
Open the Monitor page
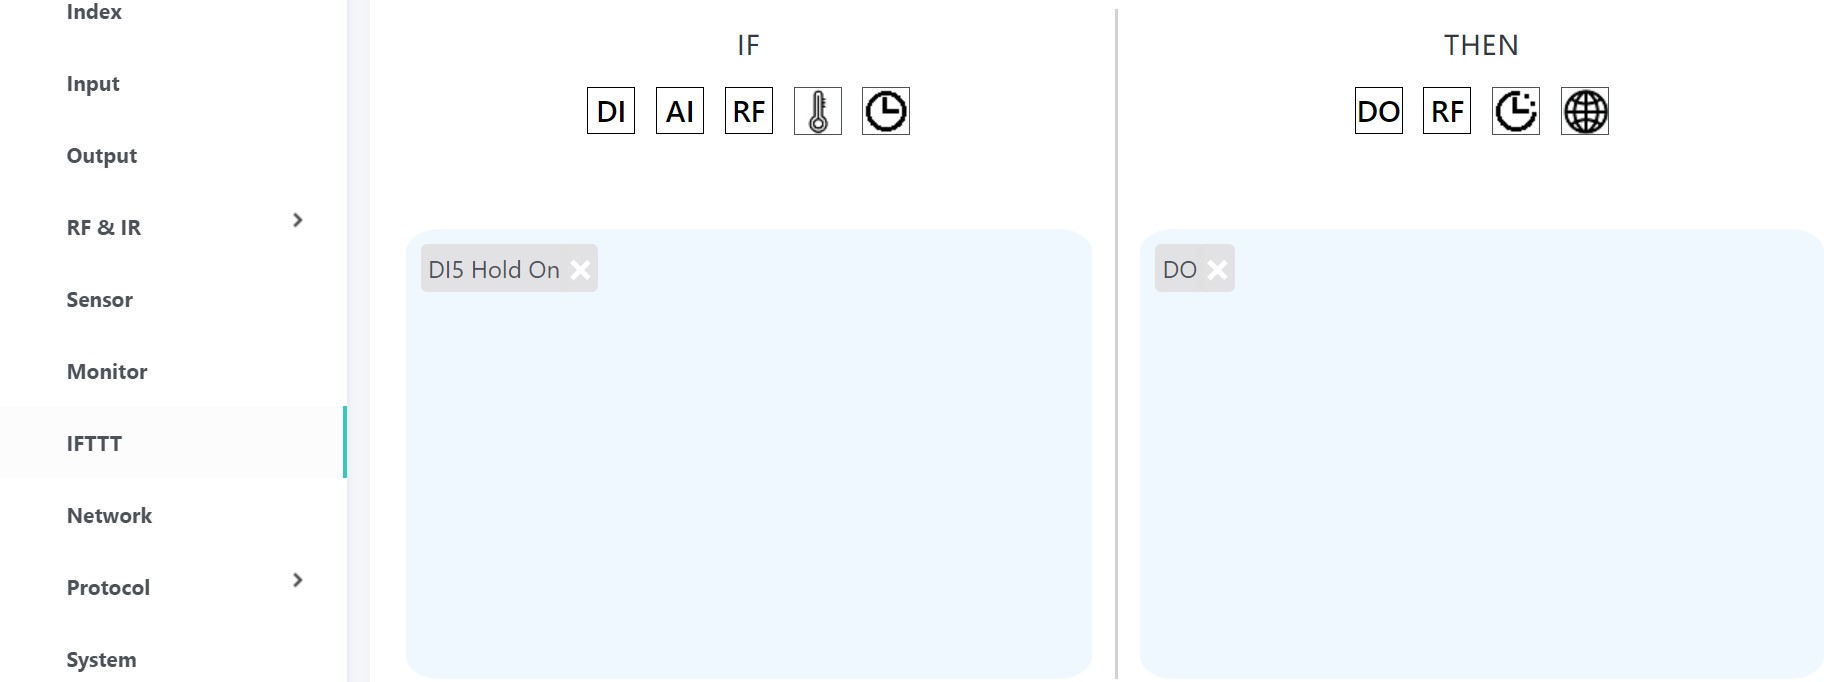107,372
